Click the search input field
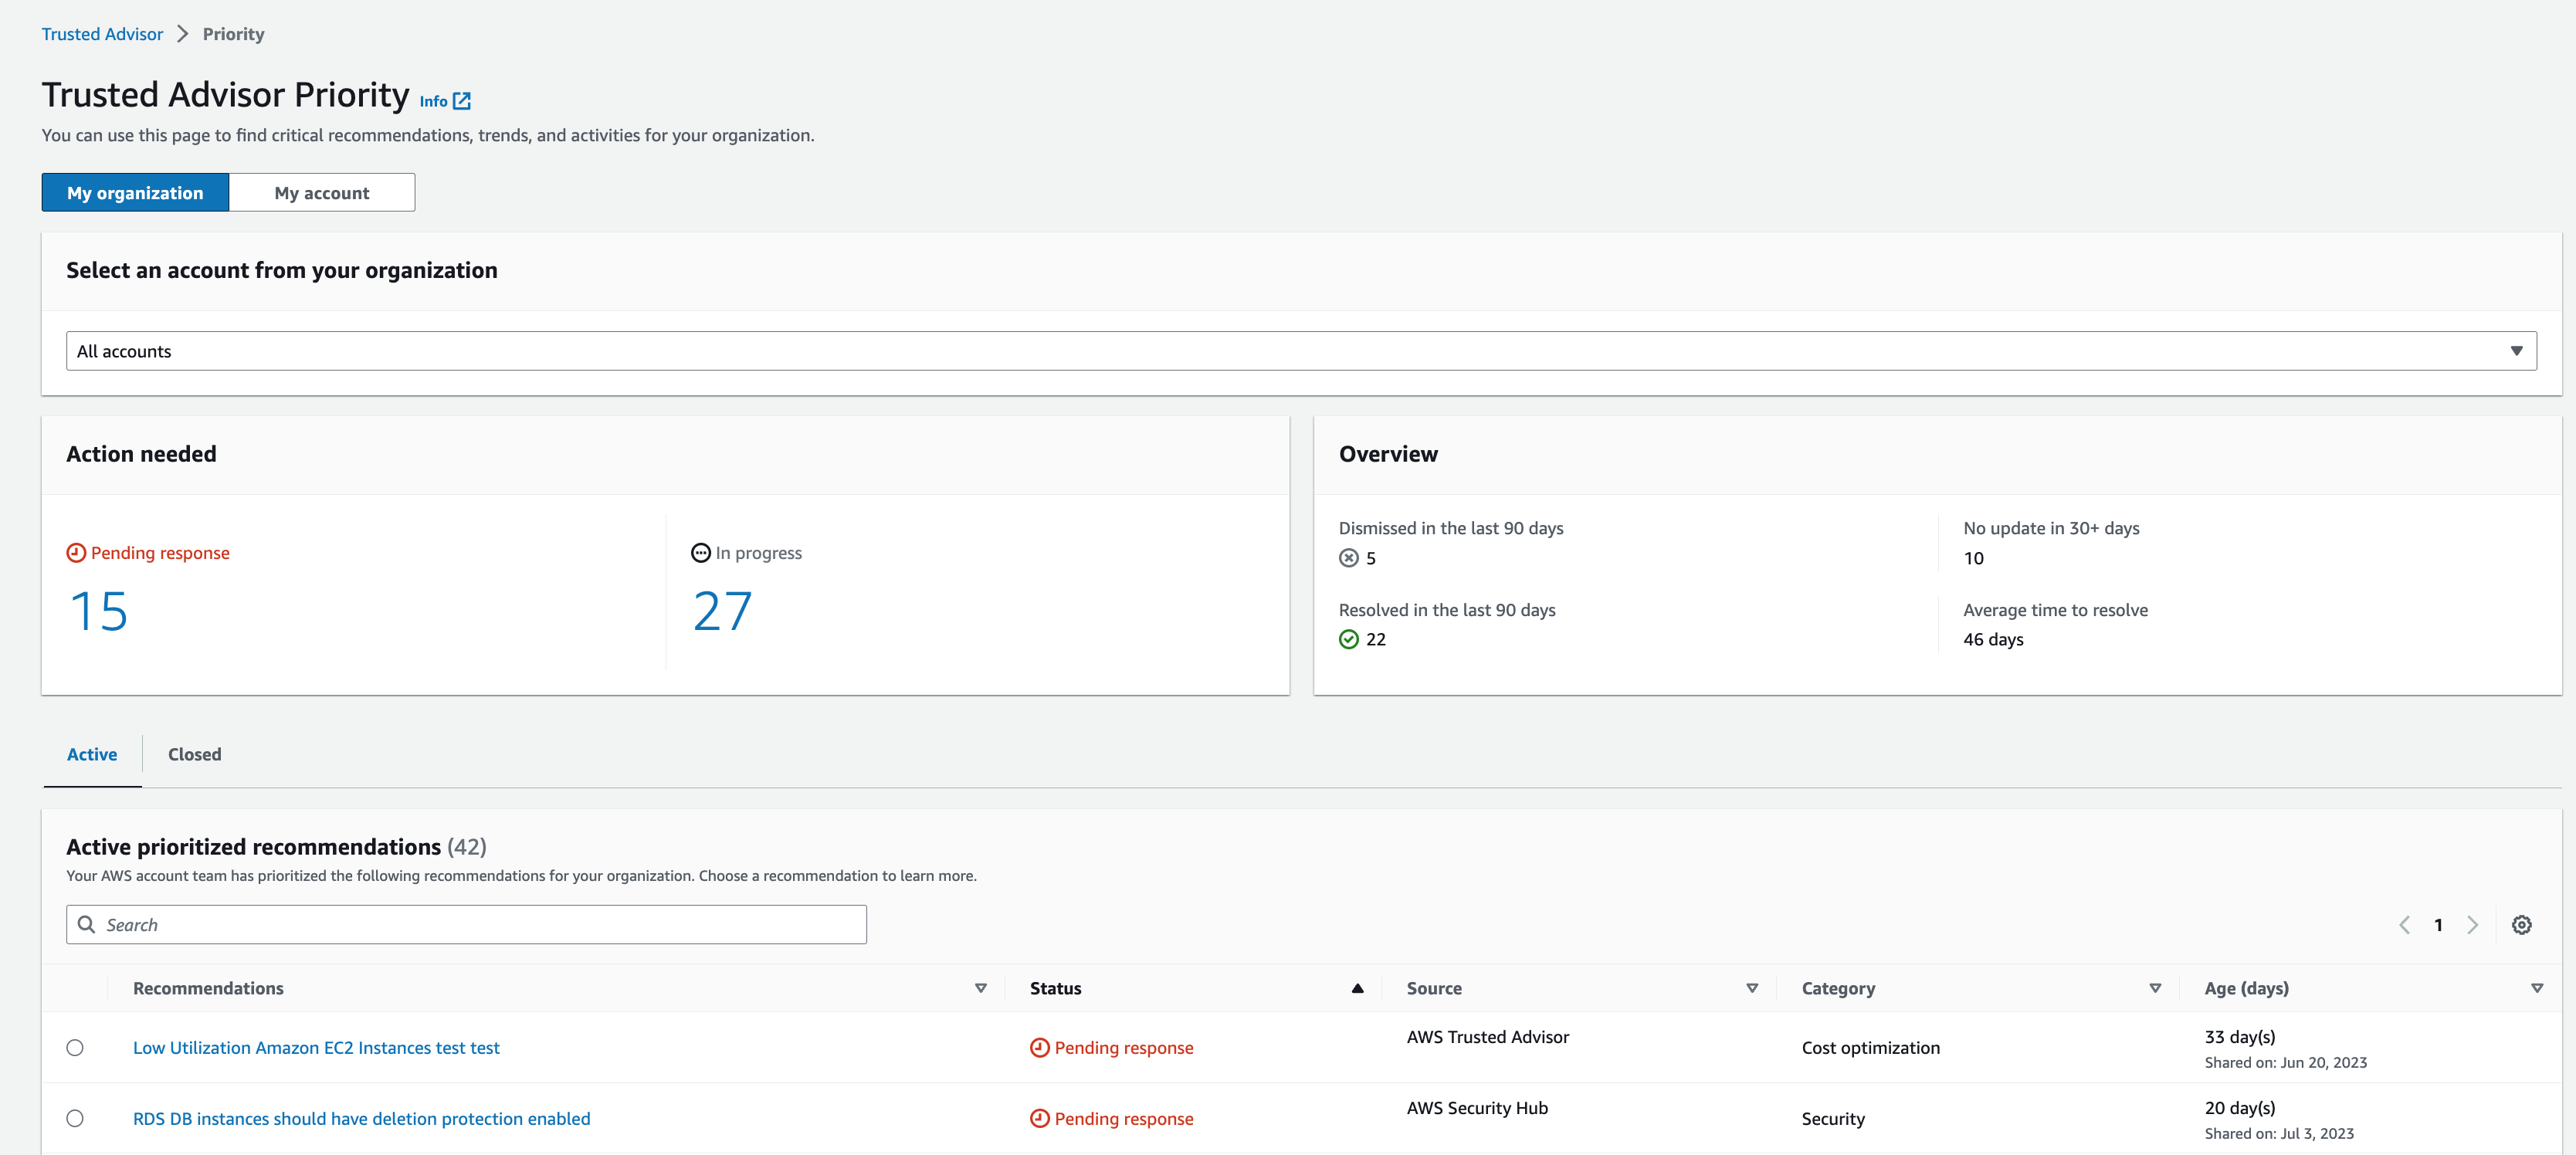The width and height of the screenshot is (2576, 1155). coord(466,923)
